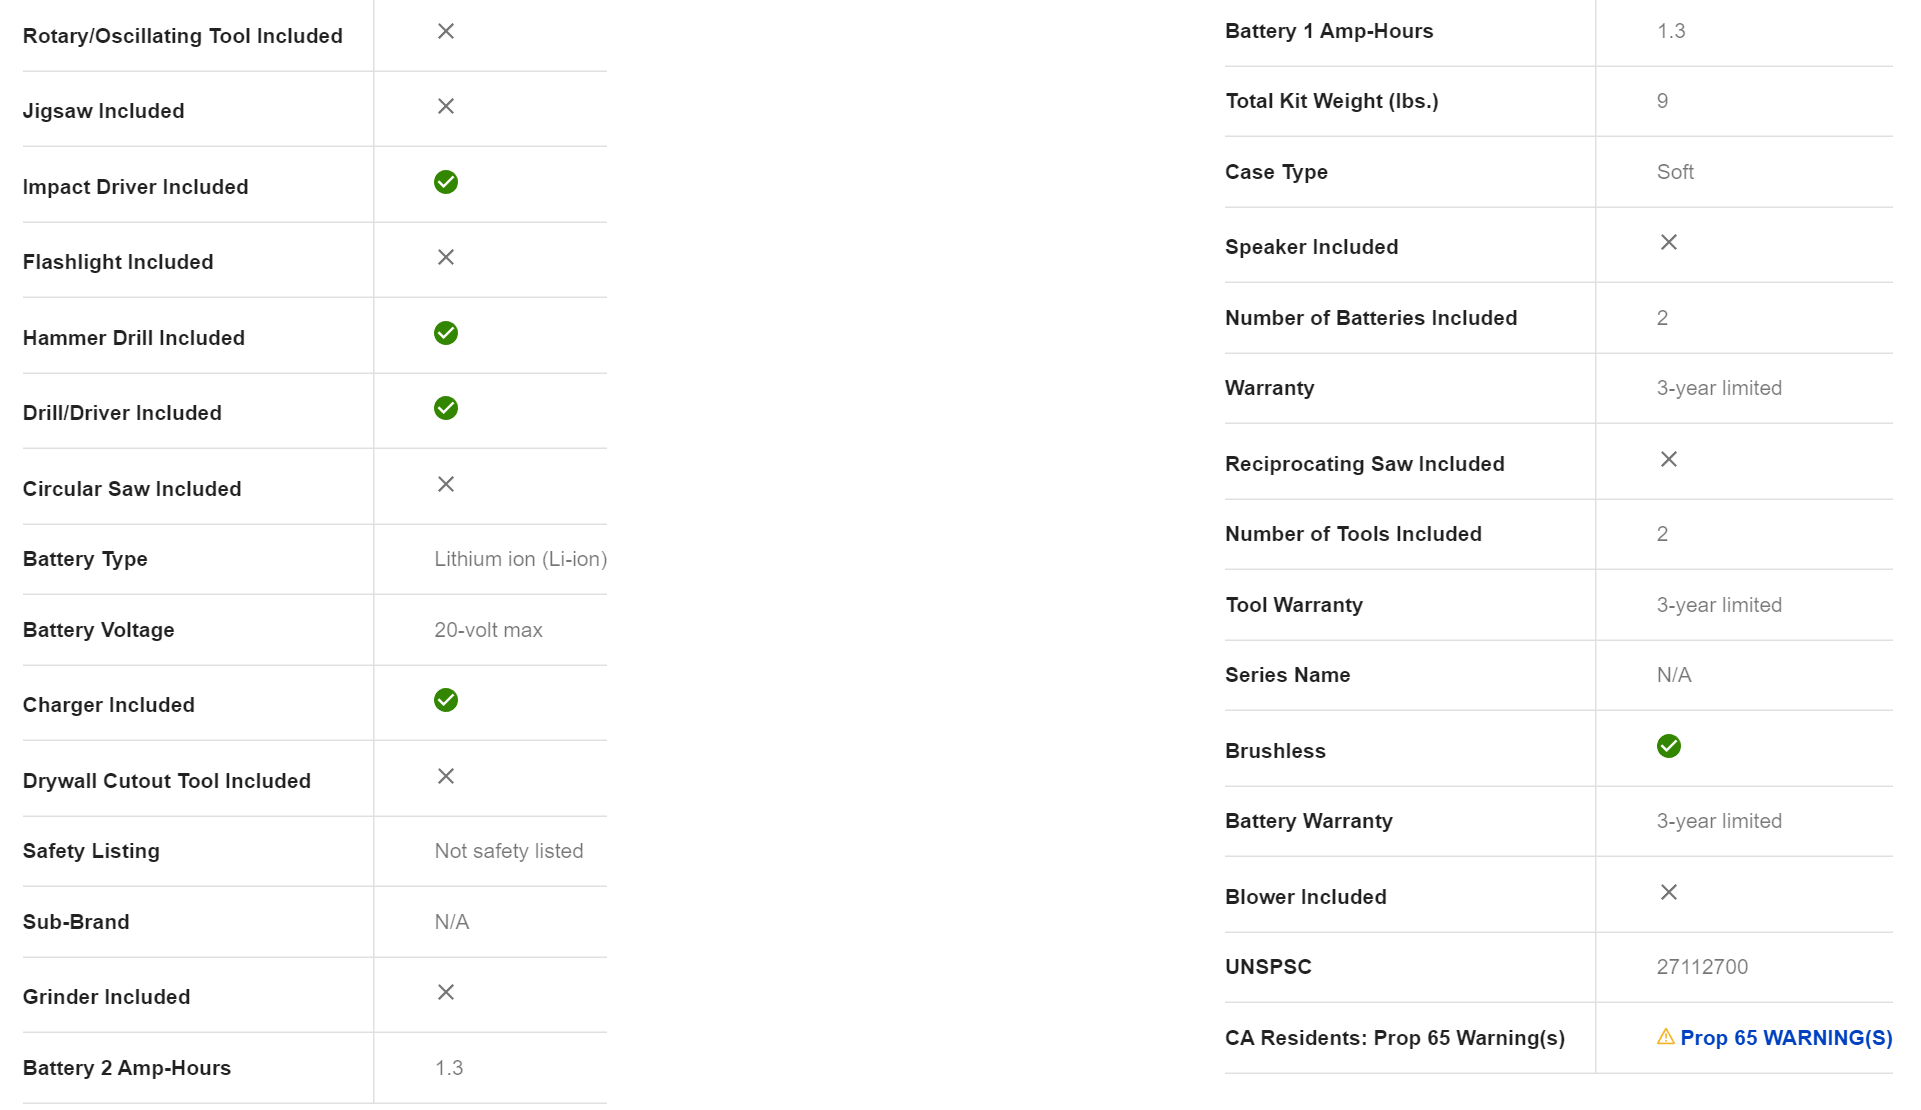Screen dimensions: 1921x1110
Task: Click the Brushless green checkmark icon
Action: (1669, 746)
